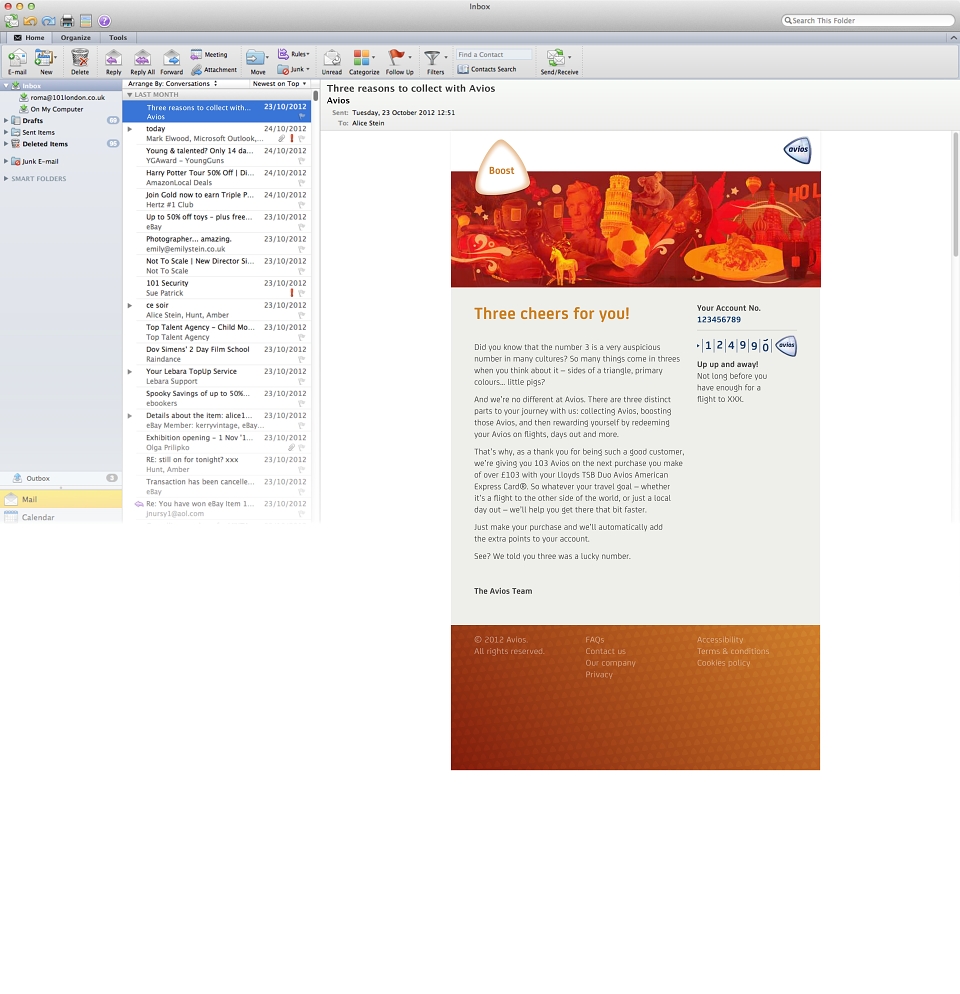Select the Deleted Items folder
This screenshot has width=960, height=994.
coord(44,144)
